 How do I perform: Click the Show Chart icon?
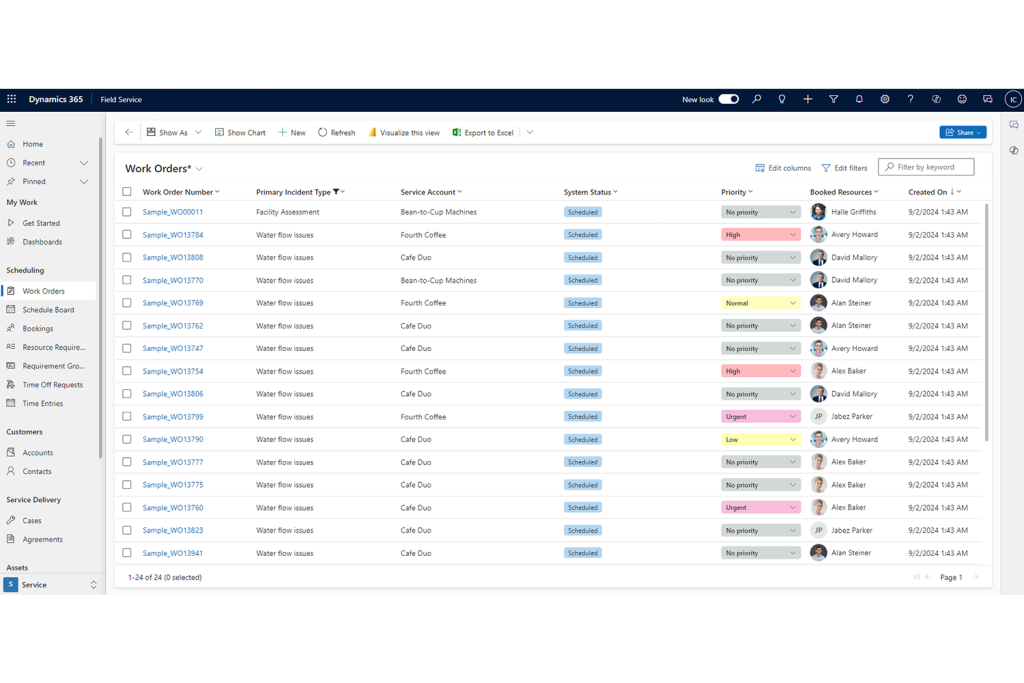coord(219,132)
